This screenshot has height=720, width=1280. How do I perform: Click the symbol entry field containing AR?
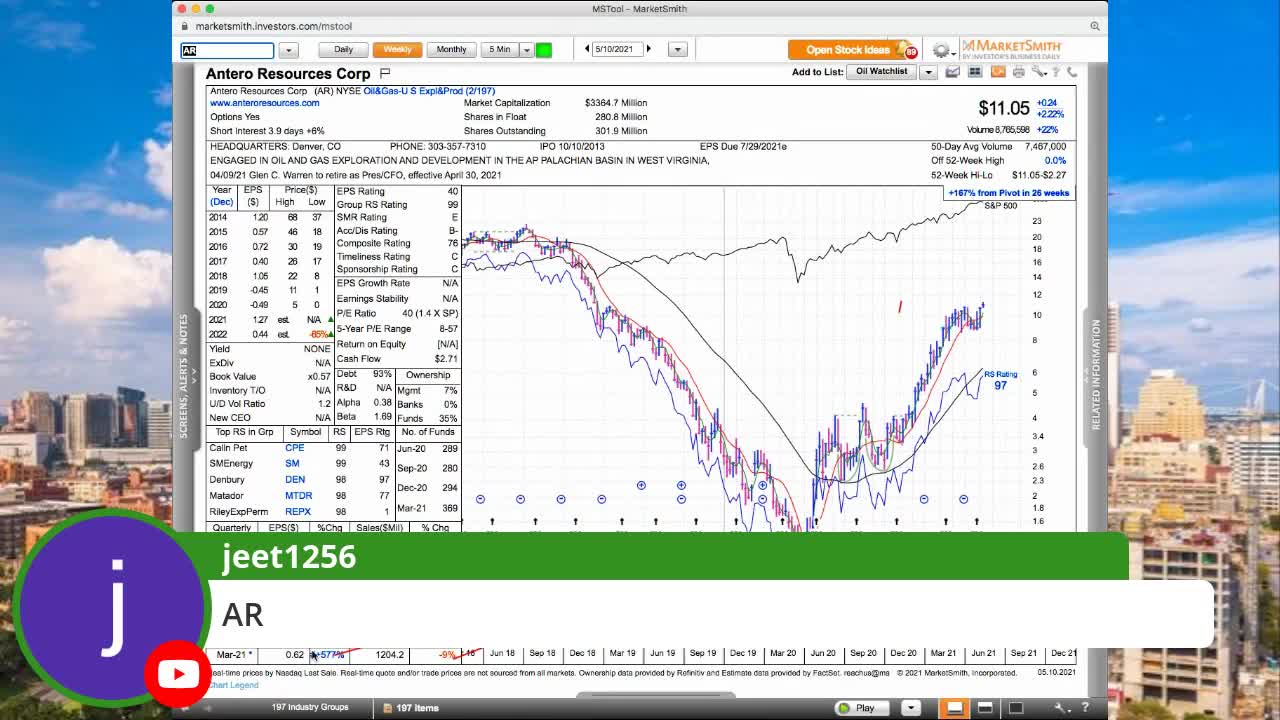[x=227, y=50]
